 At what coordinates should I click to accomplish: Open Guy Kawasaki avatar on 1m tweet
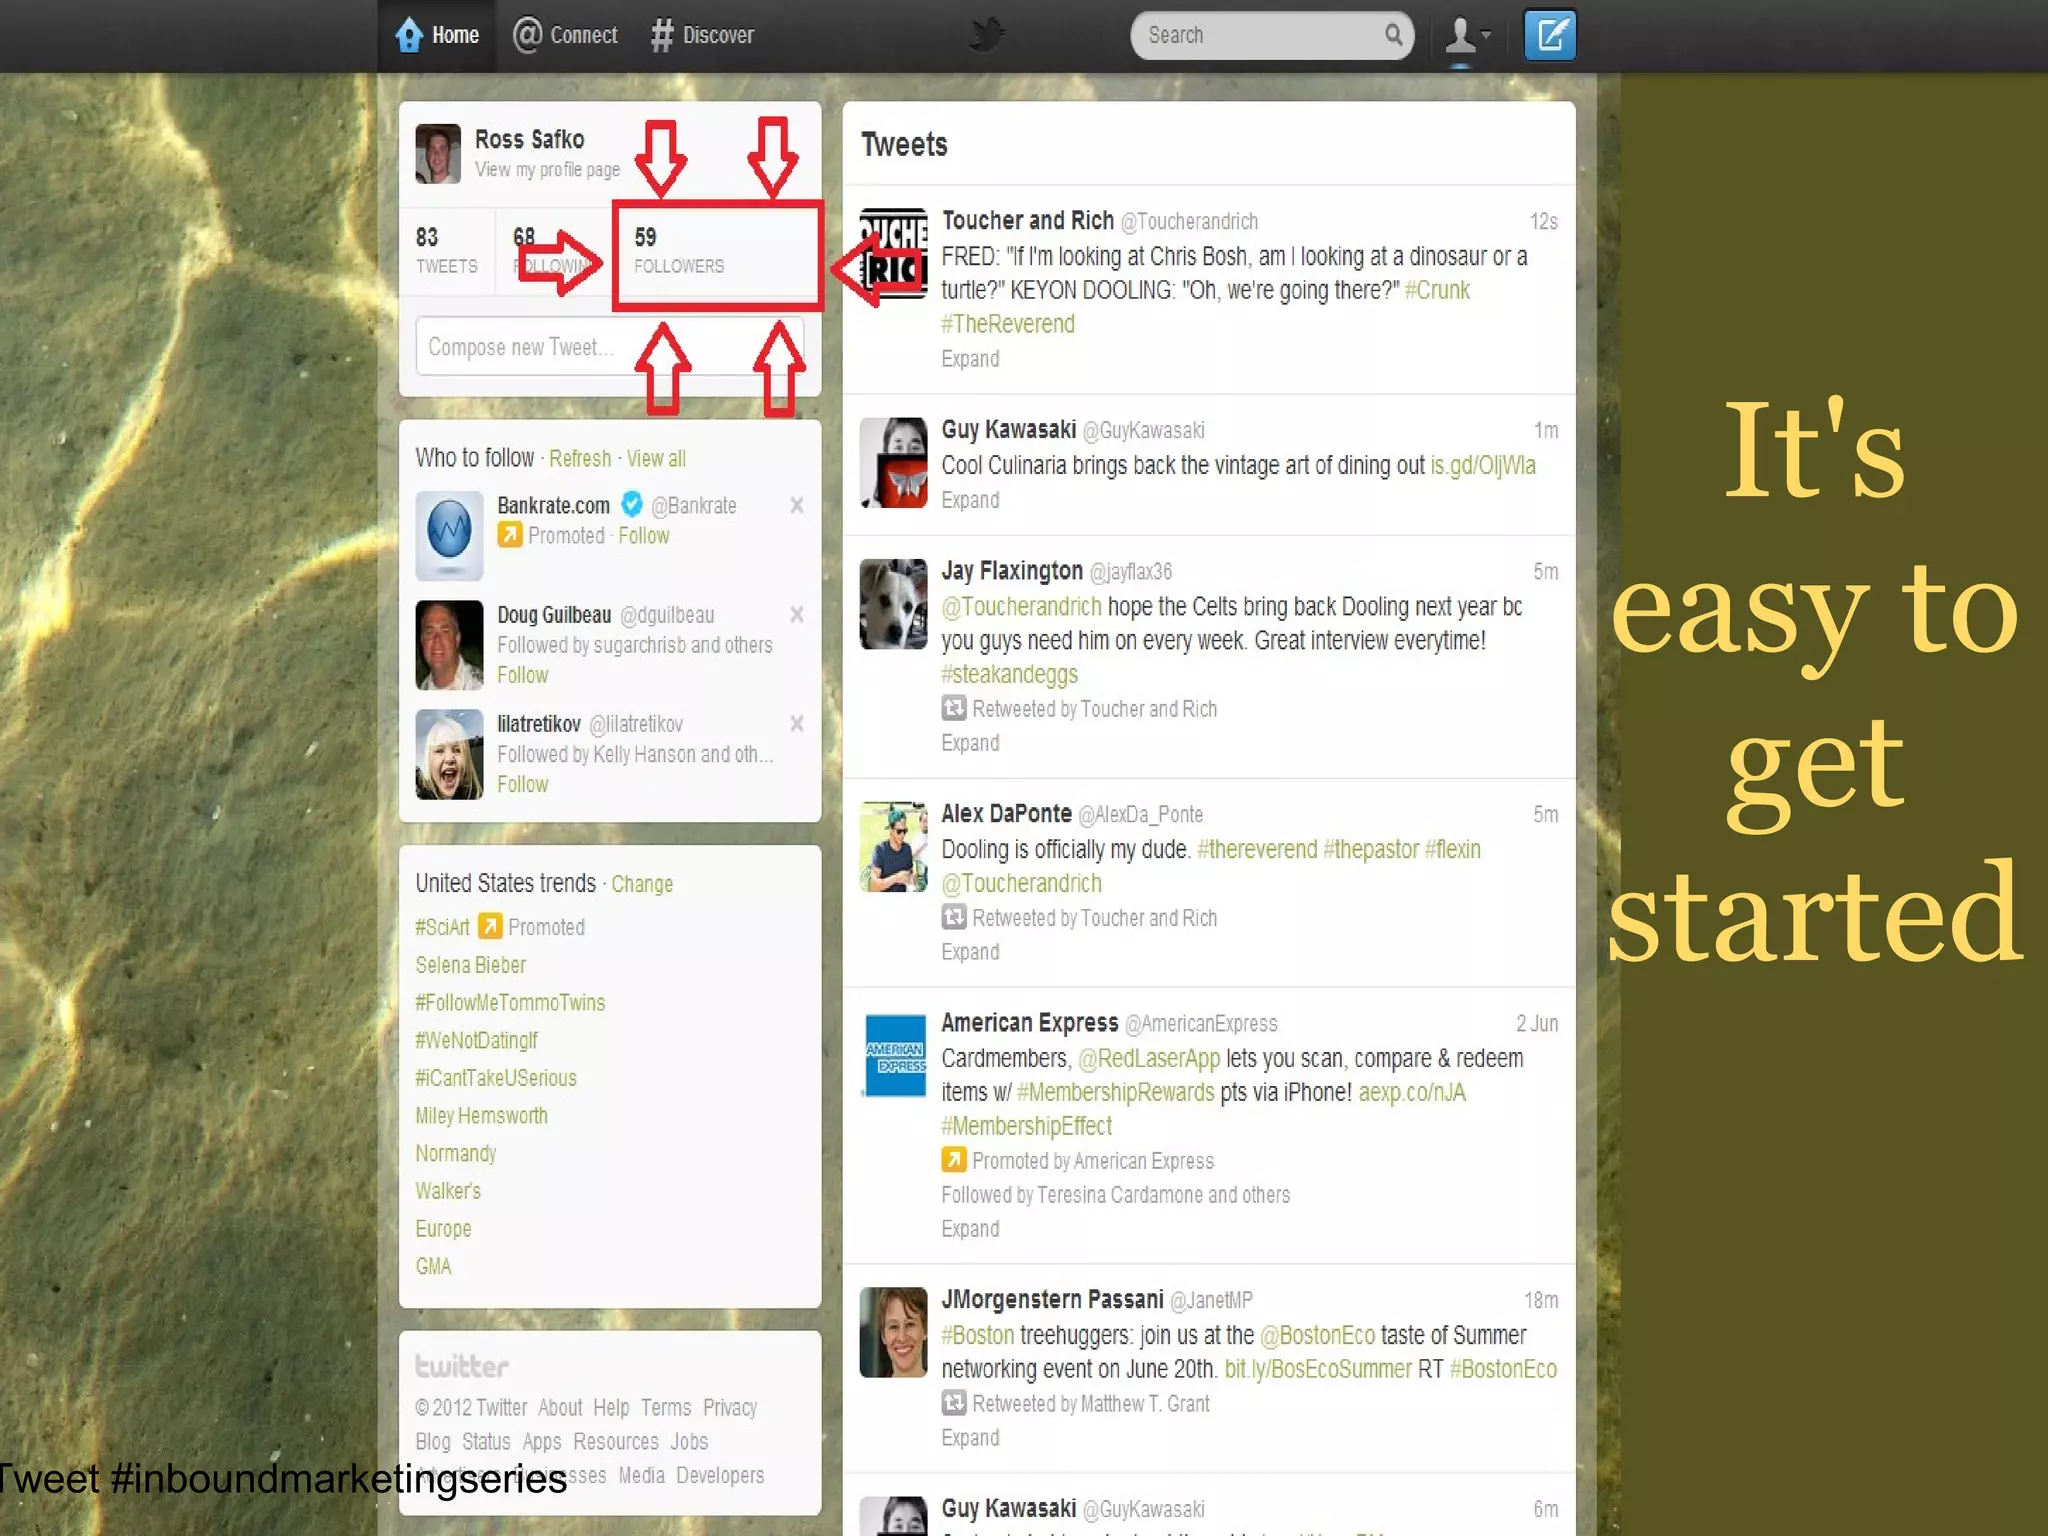click(x=894, y=462)
